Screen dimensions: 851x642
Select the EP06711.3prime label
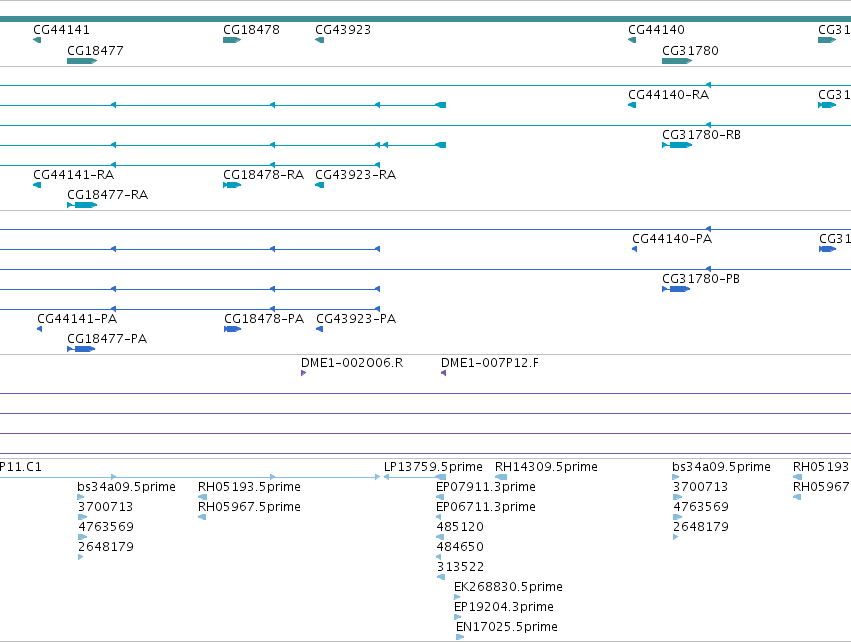[x=486, y=507]
